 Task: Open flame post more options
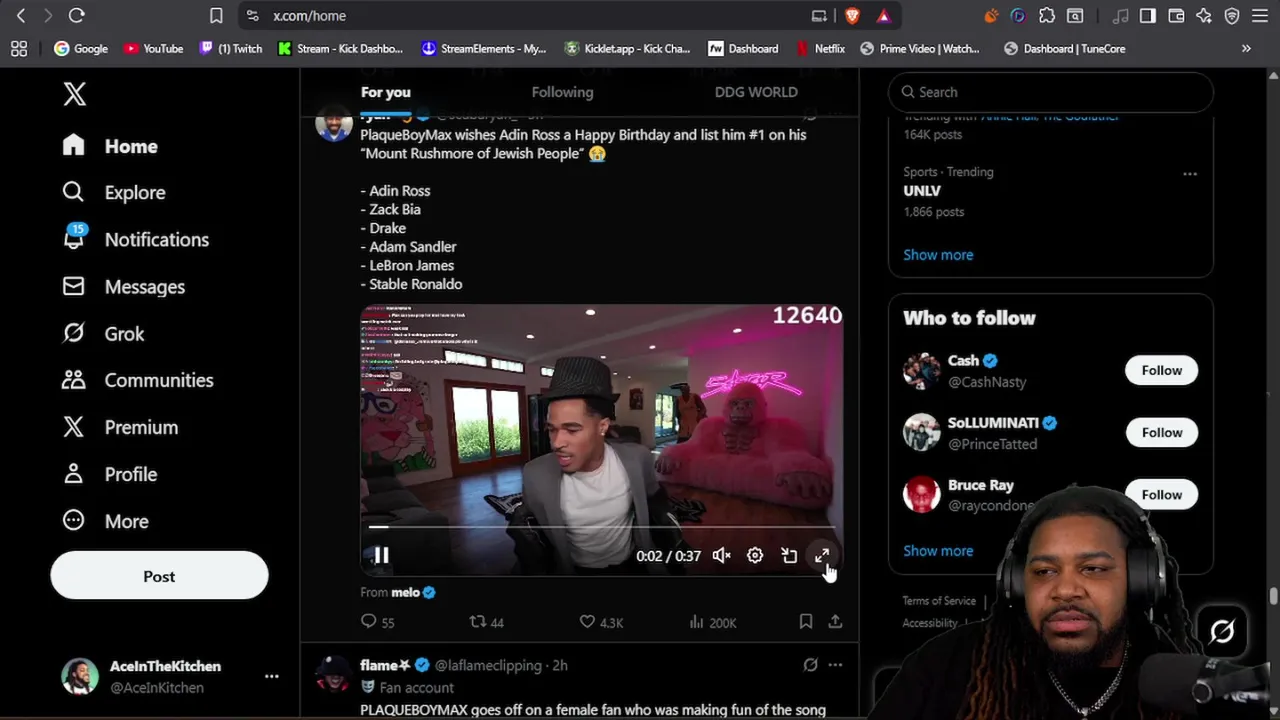point(835,665)
